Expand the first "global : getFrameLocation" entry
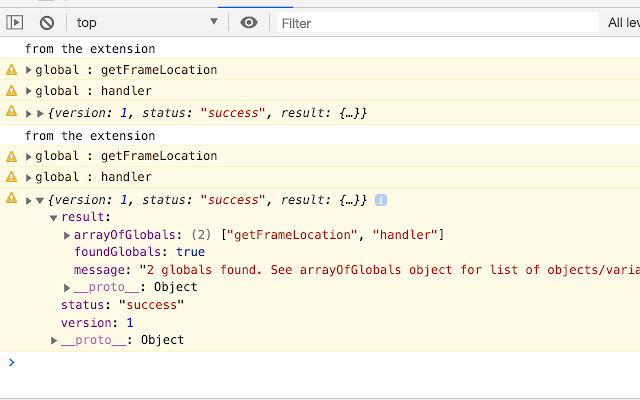Viewport: 640px width, 400px height. click(29, 70)
